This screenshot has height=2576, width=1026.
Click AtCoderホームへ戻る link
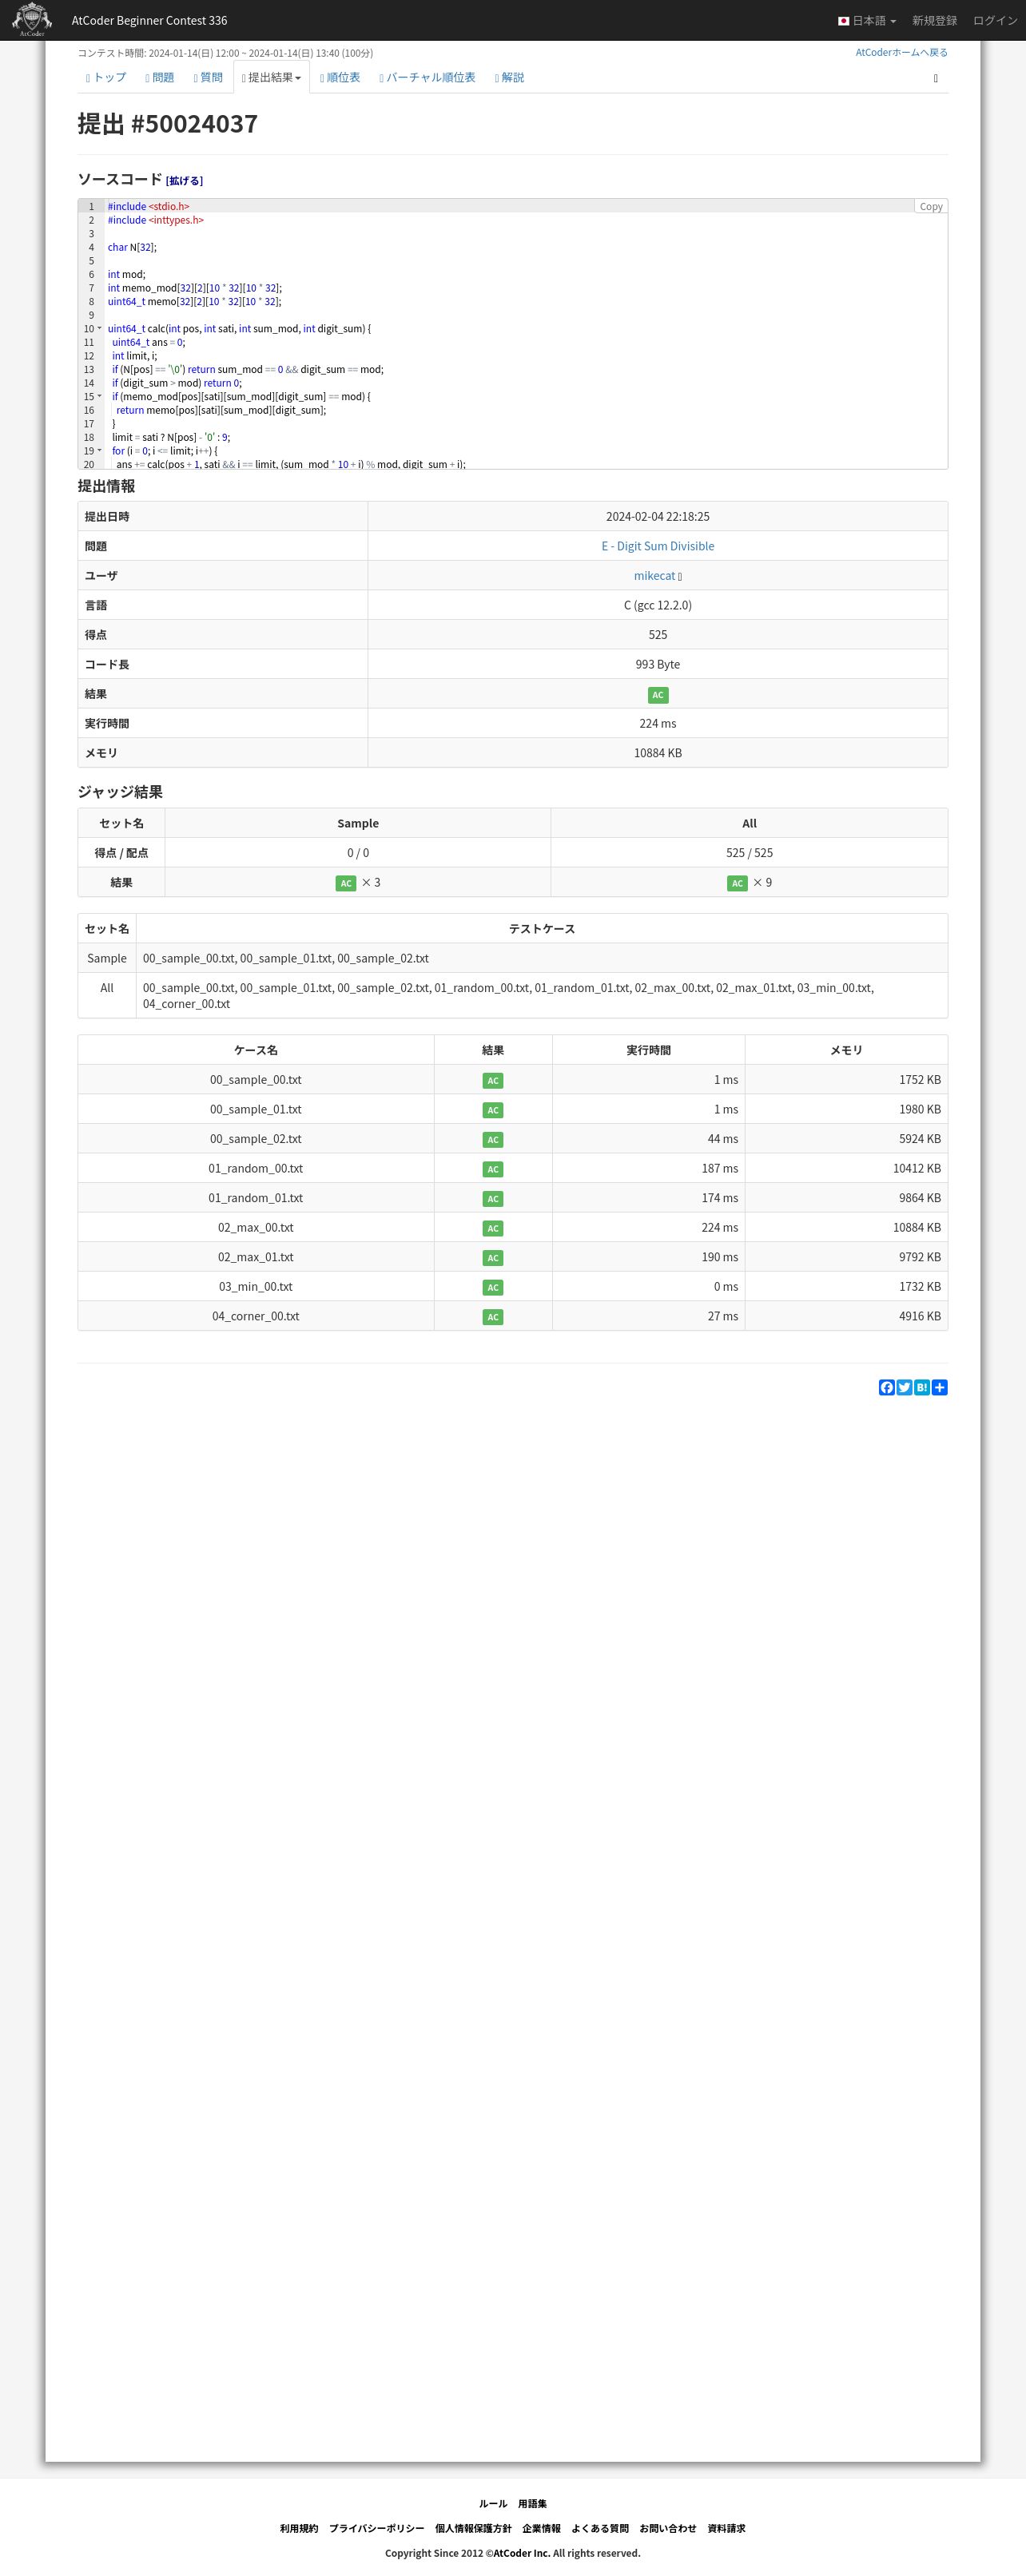901,52
